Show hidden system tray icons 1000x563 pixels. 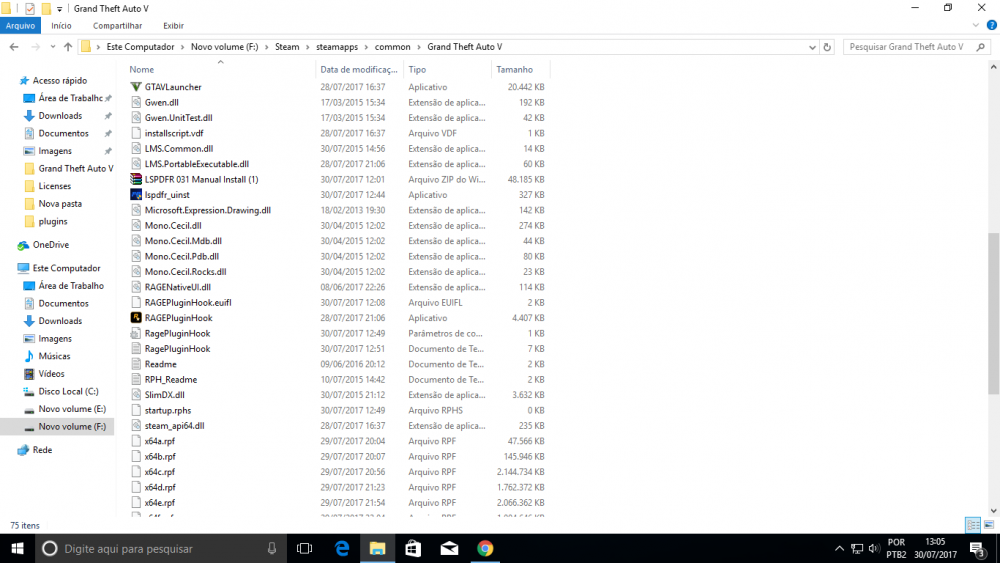point(839,548)
